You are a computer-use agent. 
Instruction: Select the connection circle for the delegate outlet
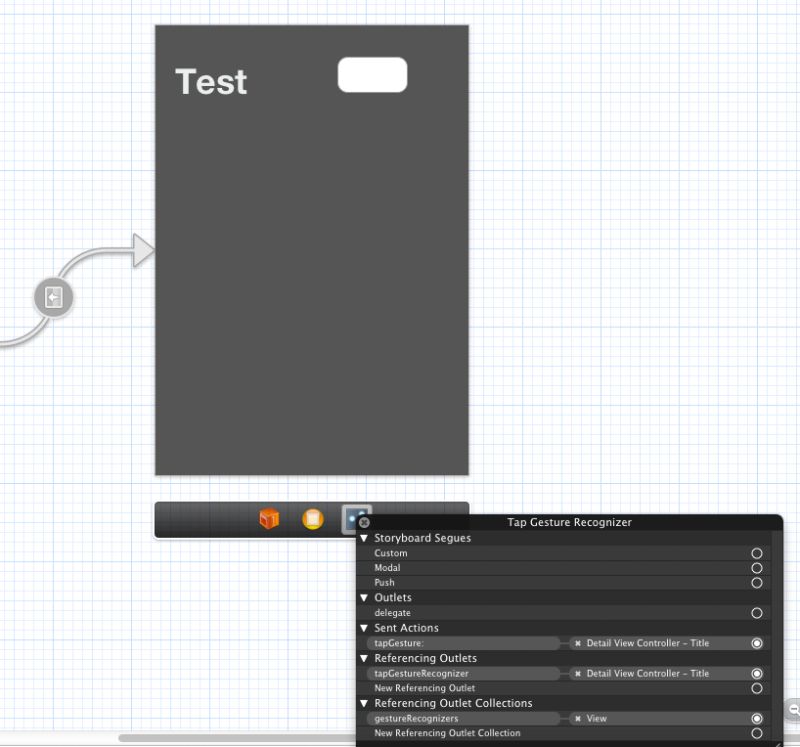[x=758, y=613]
